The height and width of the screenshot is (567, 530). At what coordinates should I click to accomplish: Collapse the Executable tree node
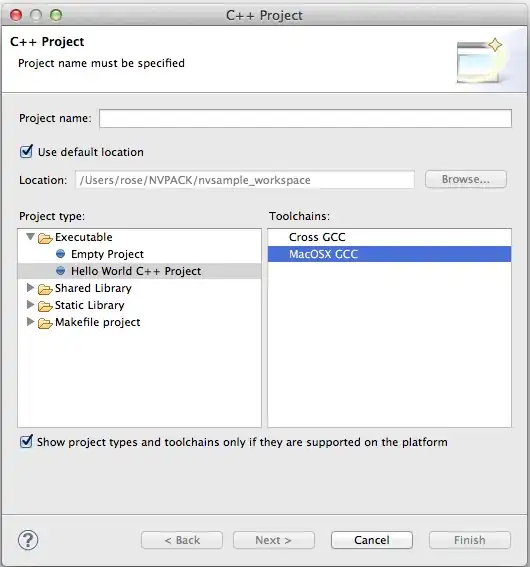[x=30, y=237]
